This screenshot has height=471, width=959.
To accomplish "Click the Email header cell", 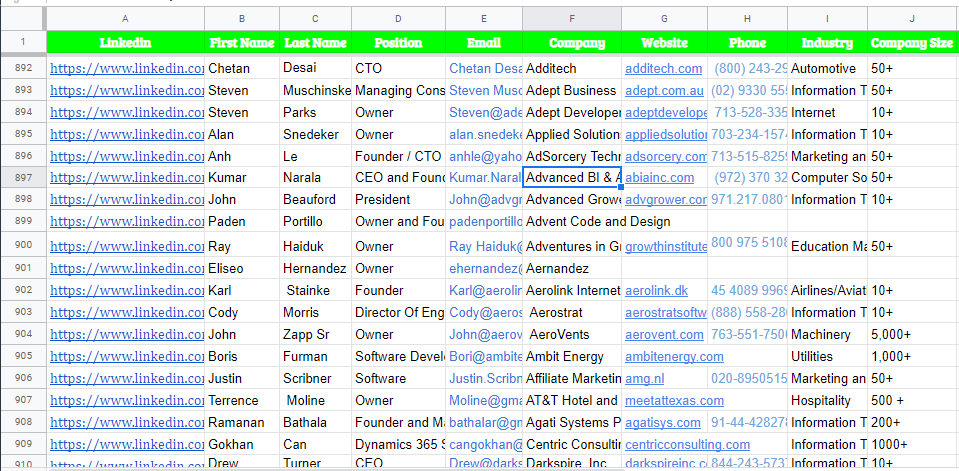I will pos(484,42).
